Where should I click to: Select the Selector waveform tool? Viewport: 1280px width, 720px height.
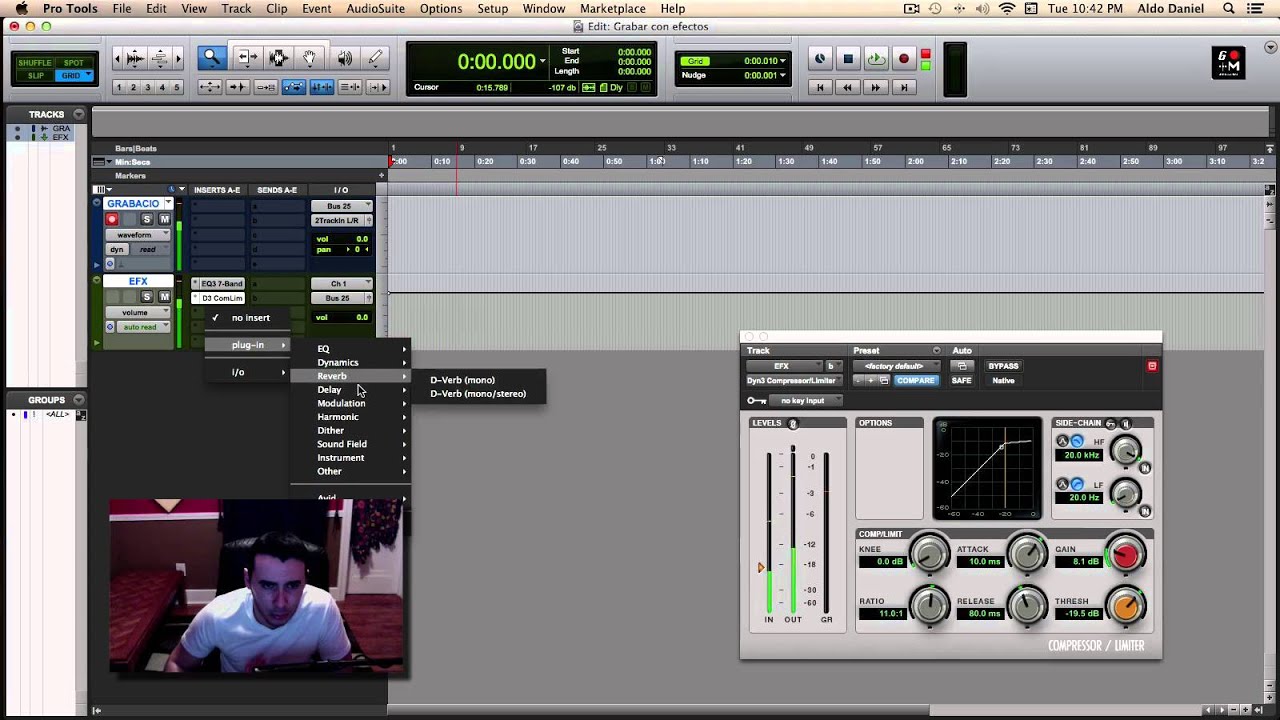click(x=279, y=59)
